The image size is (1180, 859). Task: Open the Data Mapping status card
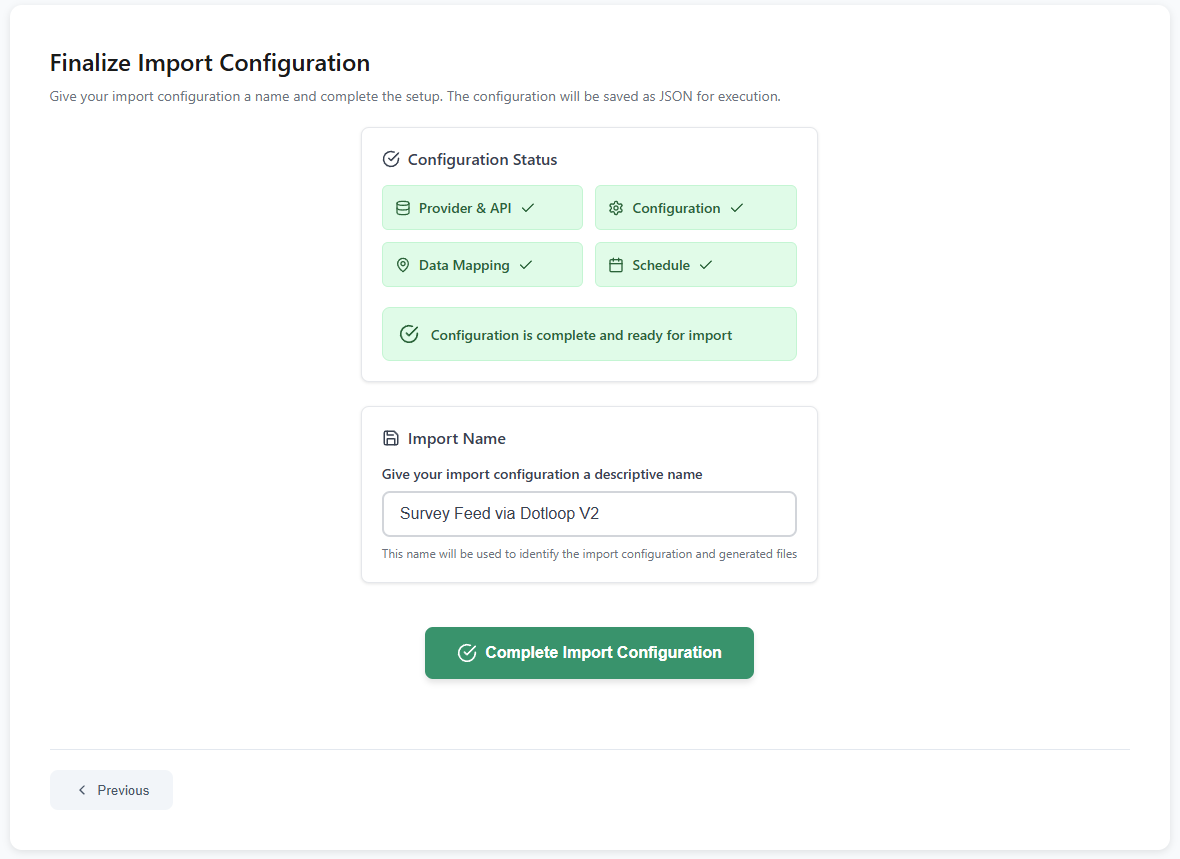pos(482,265)
